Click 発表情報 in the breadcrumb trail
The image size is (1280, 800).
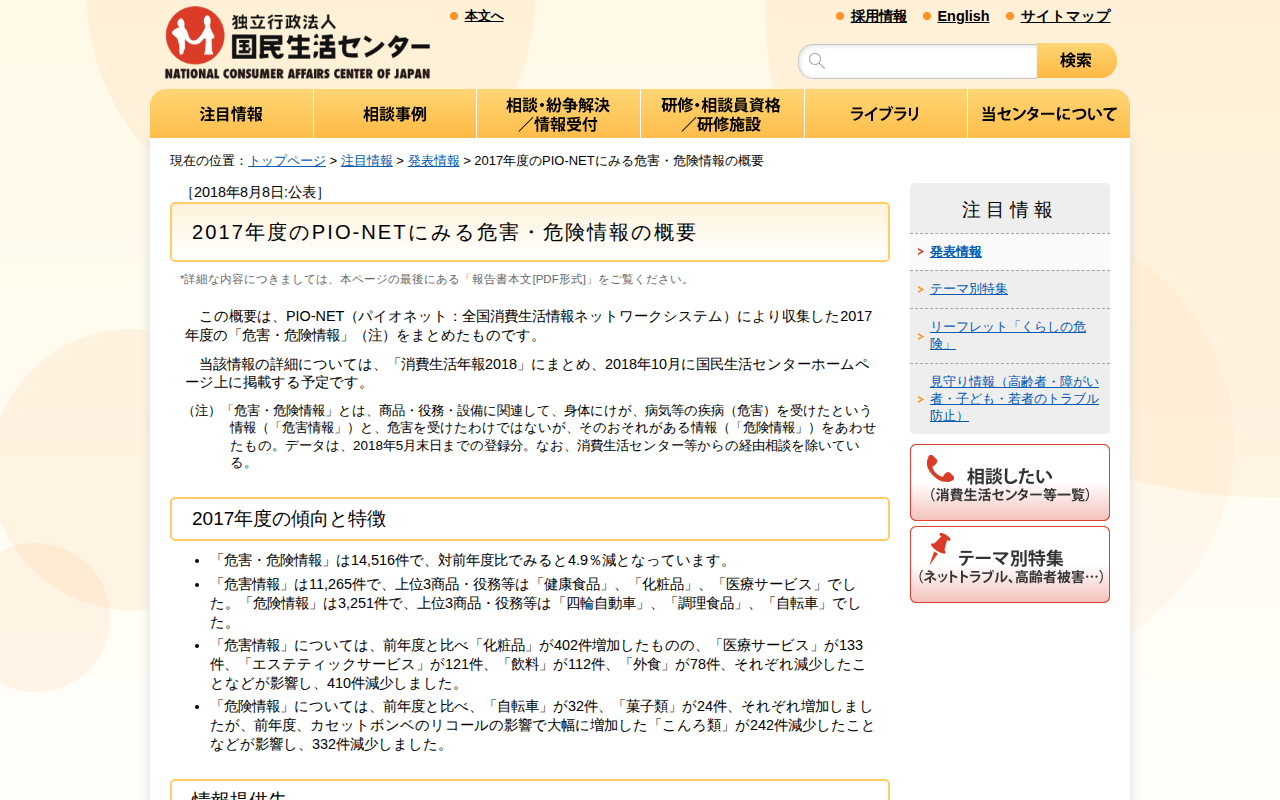click(x=434, y=161)
